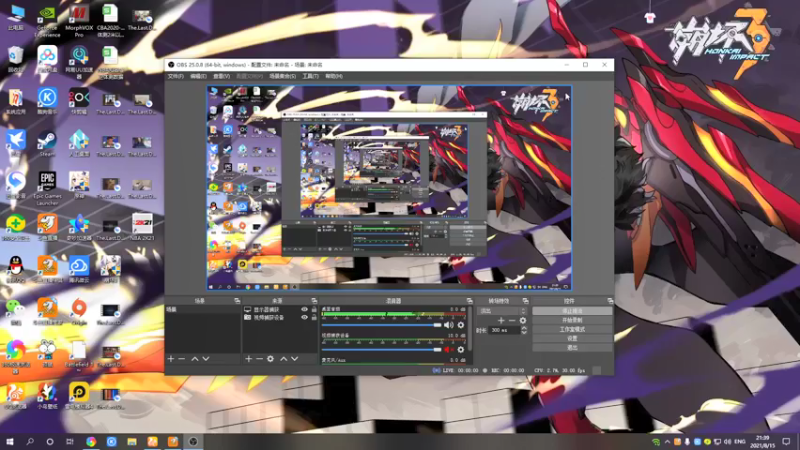The height and width of the screenshot is (450, 800).
Task: Add a transition with the plus icon
Action: pos(501,320)
